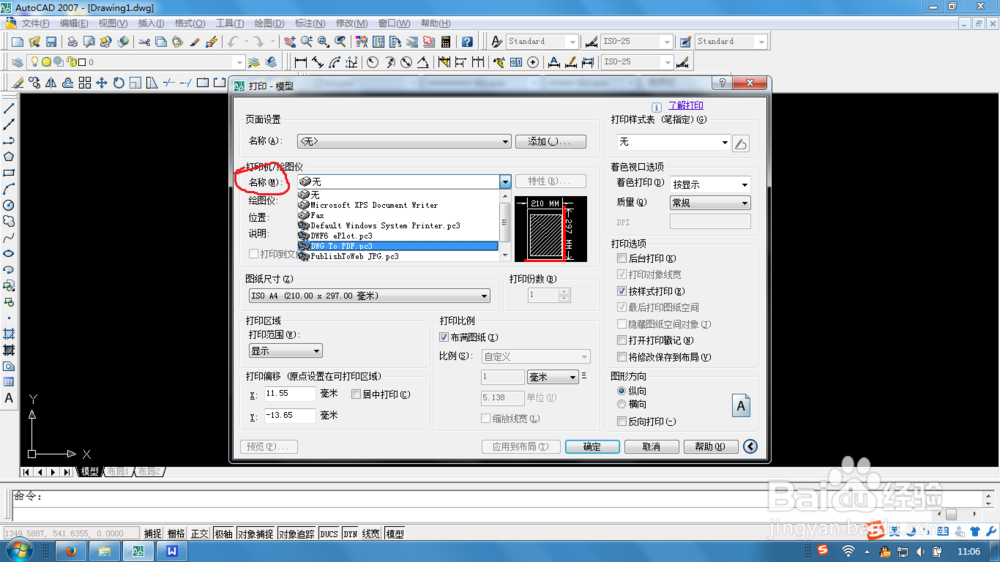Open 了解打印 link
The image size is (1000, 562).
click(x=686, y=105)
